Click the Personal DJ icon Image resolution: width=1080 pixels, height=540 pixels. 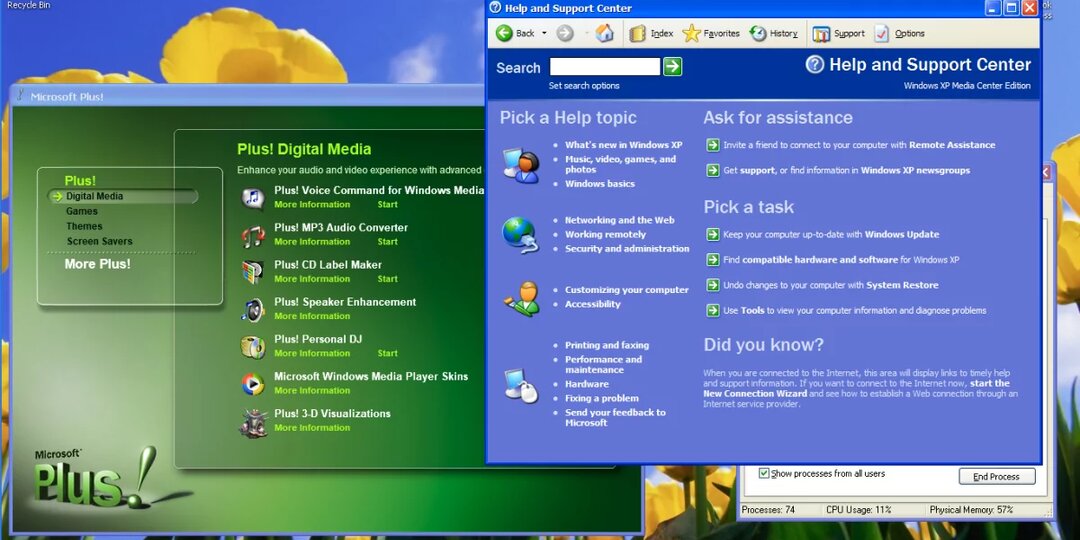(x=253, y=346)
